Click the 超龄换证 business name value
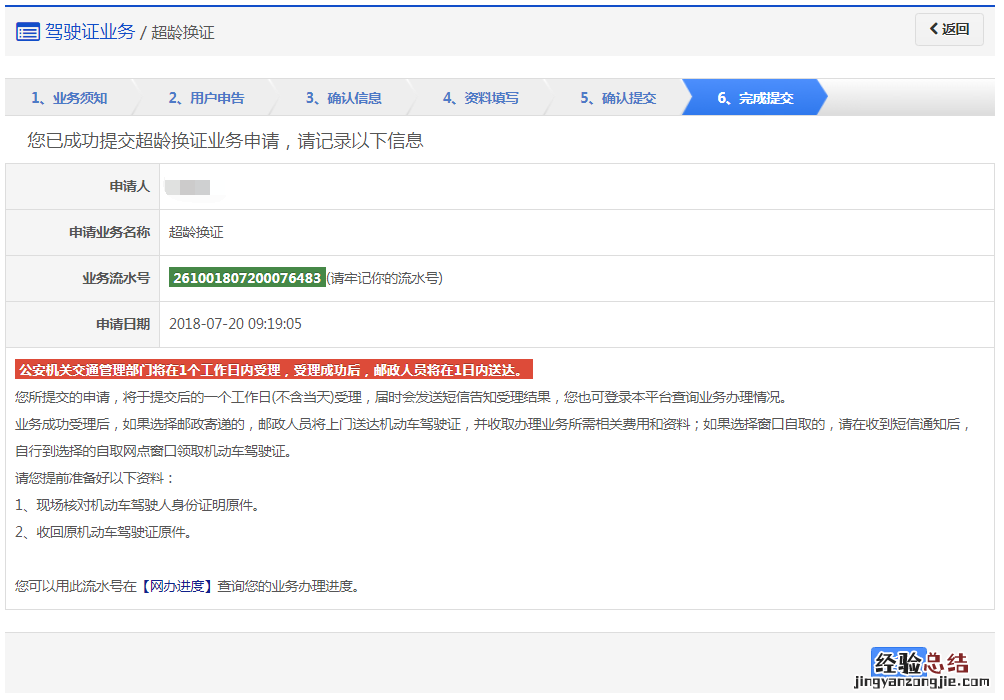 click(196, 232)
